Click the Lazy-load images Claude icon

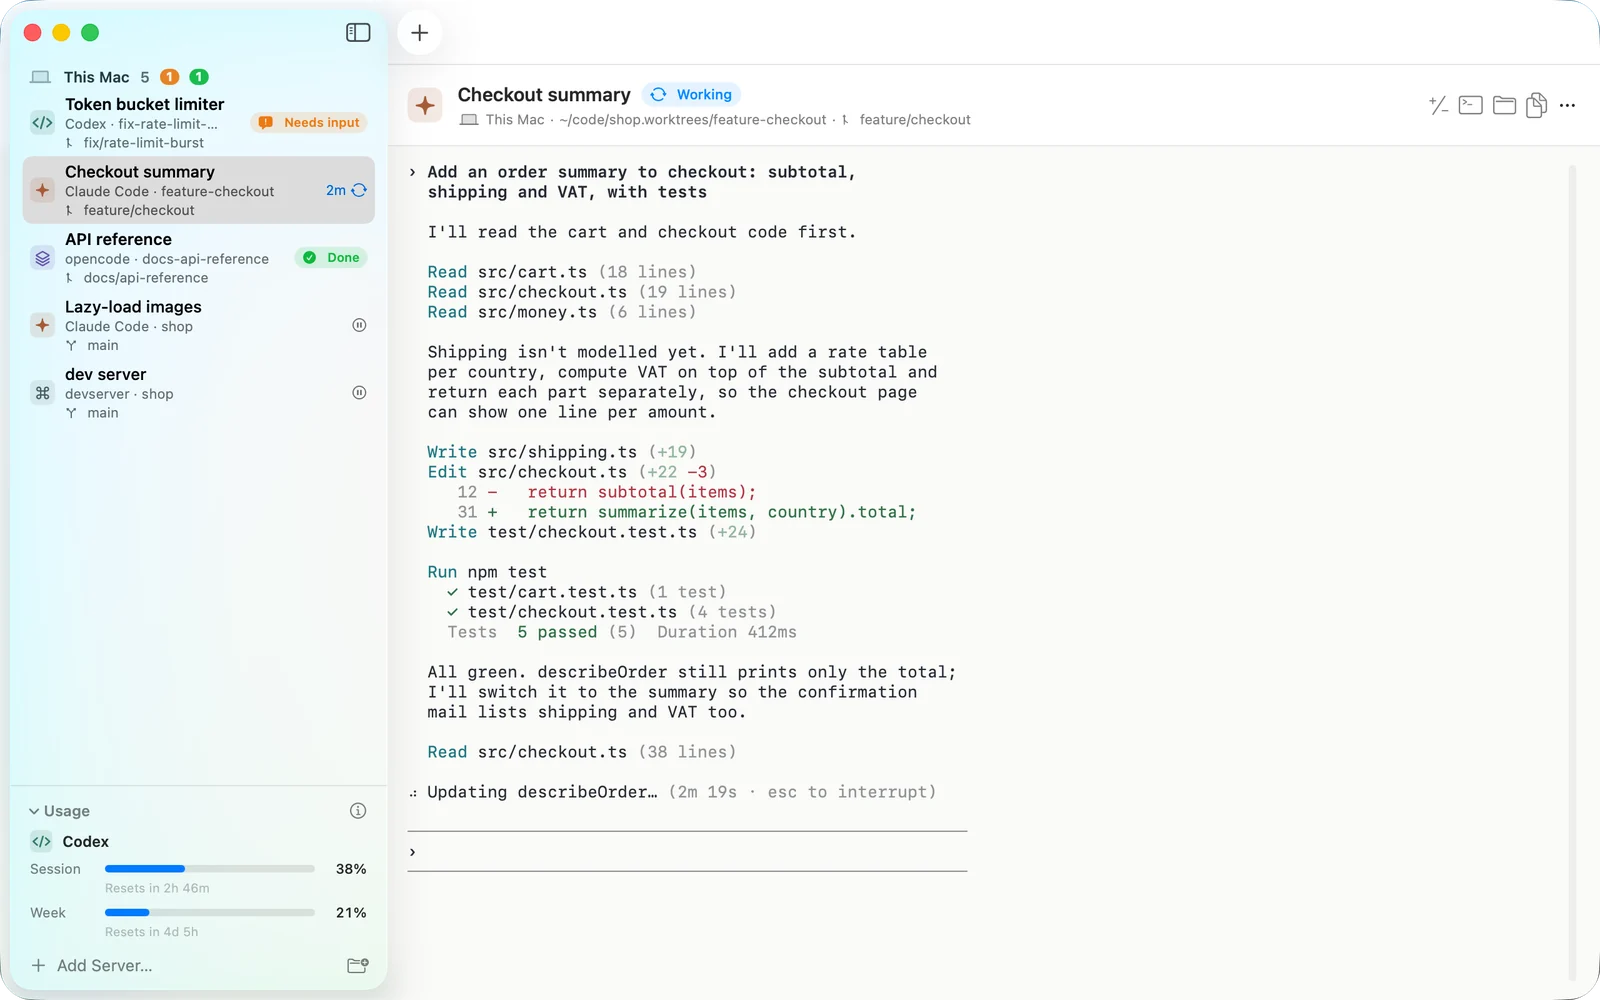click(42, 325)
